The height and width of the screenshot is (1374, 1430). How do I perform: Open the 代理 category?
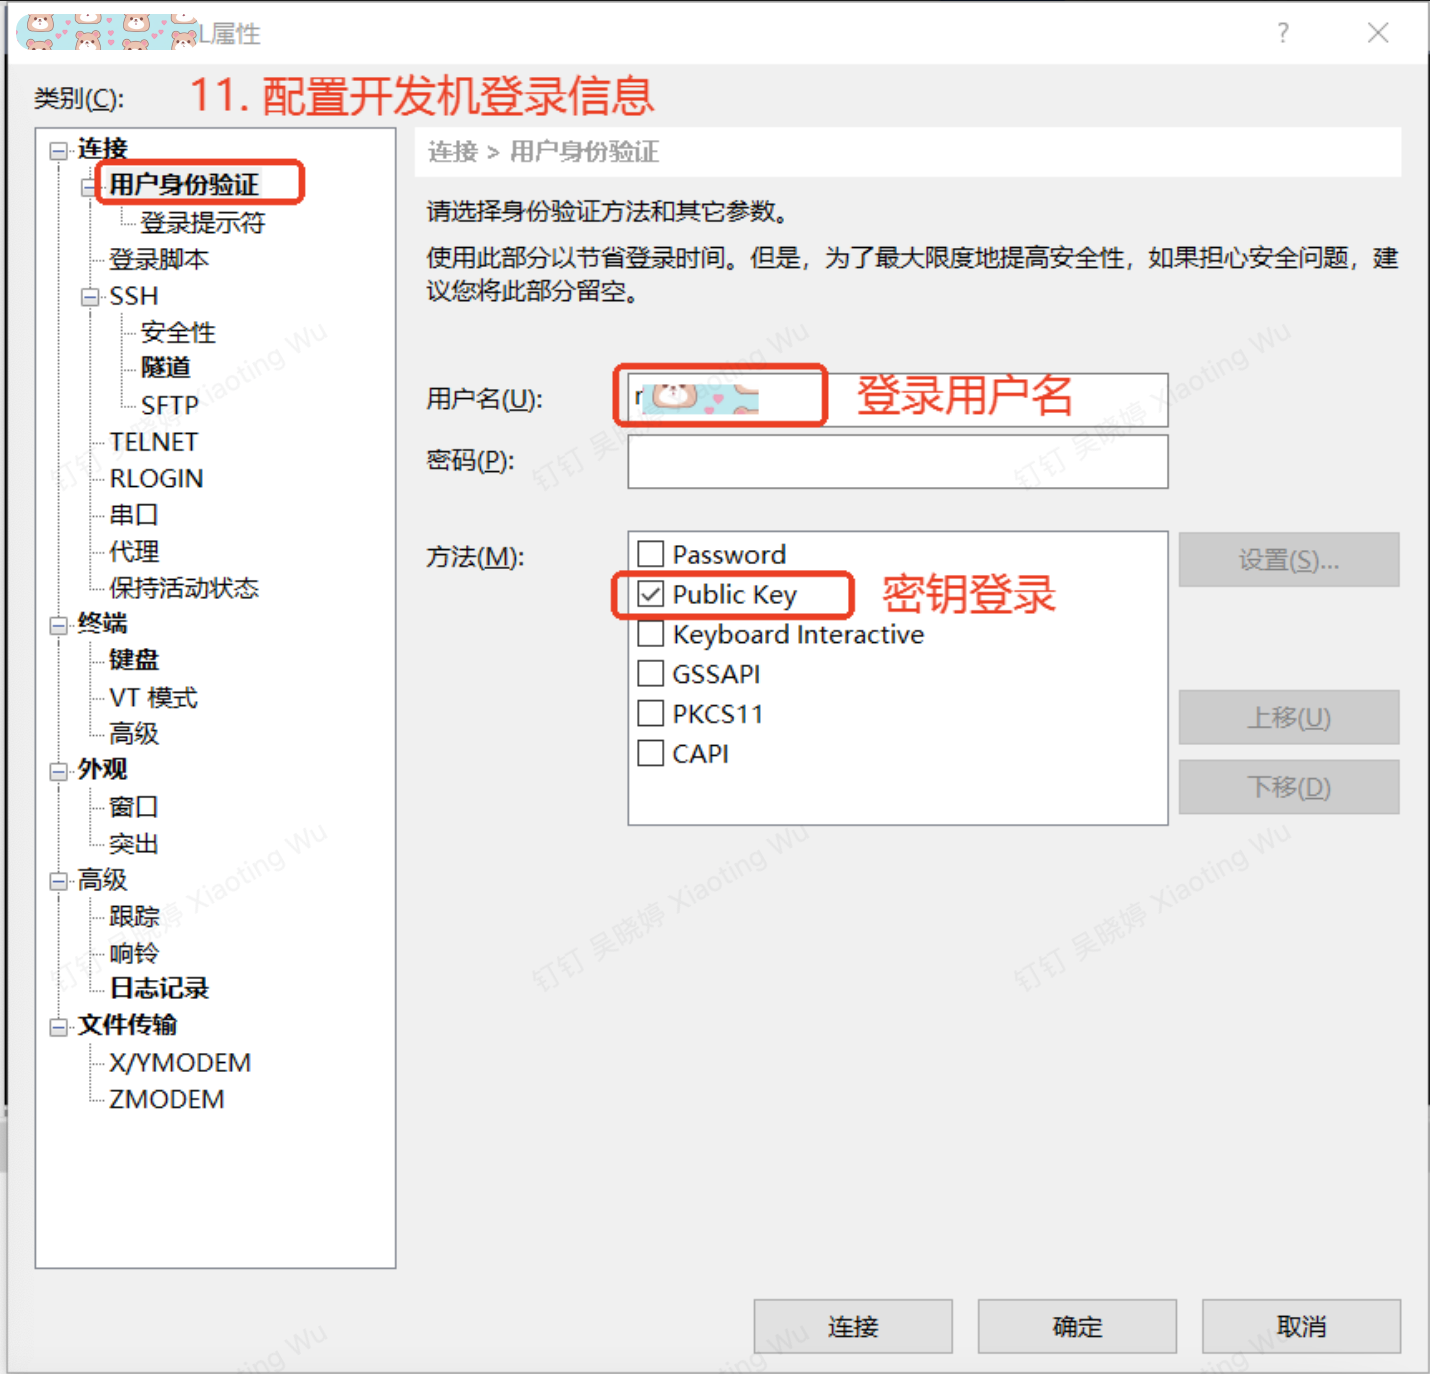134,551
